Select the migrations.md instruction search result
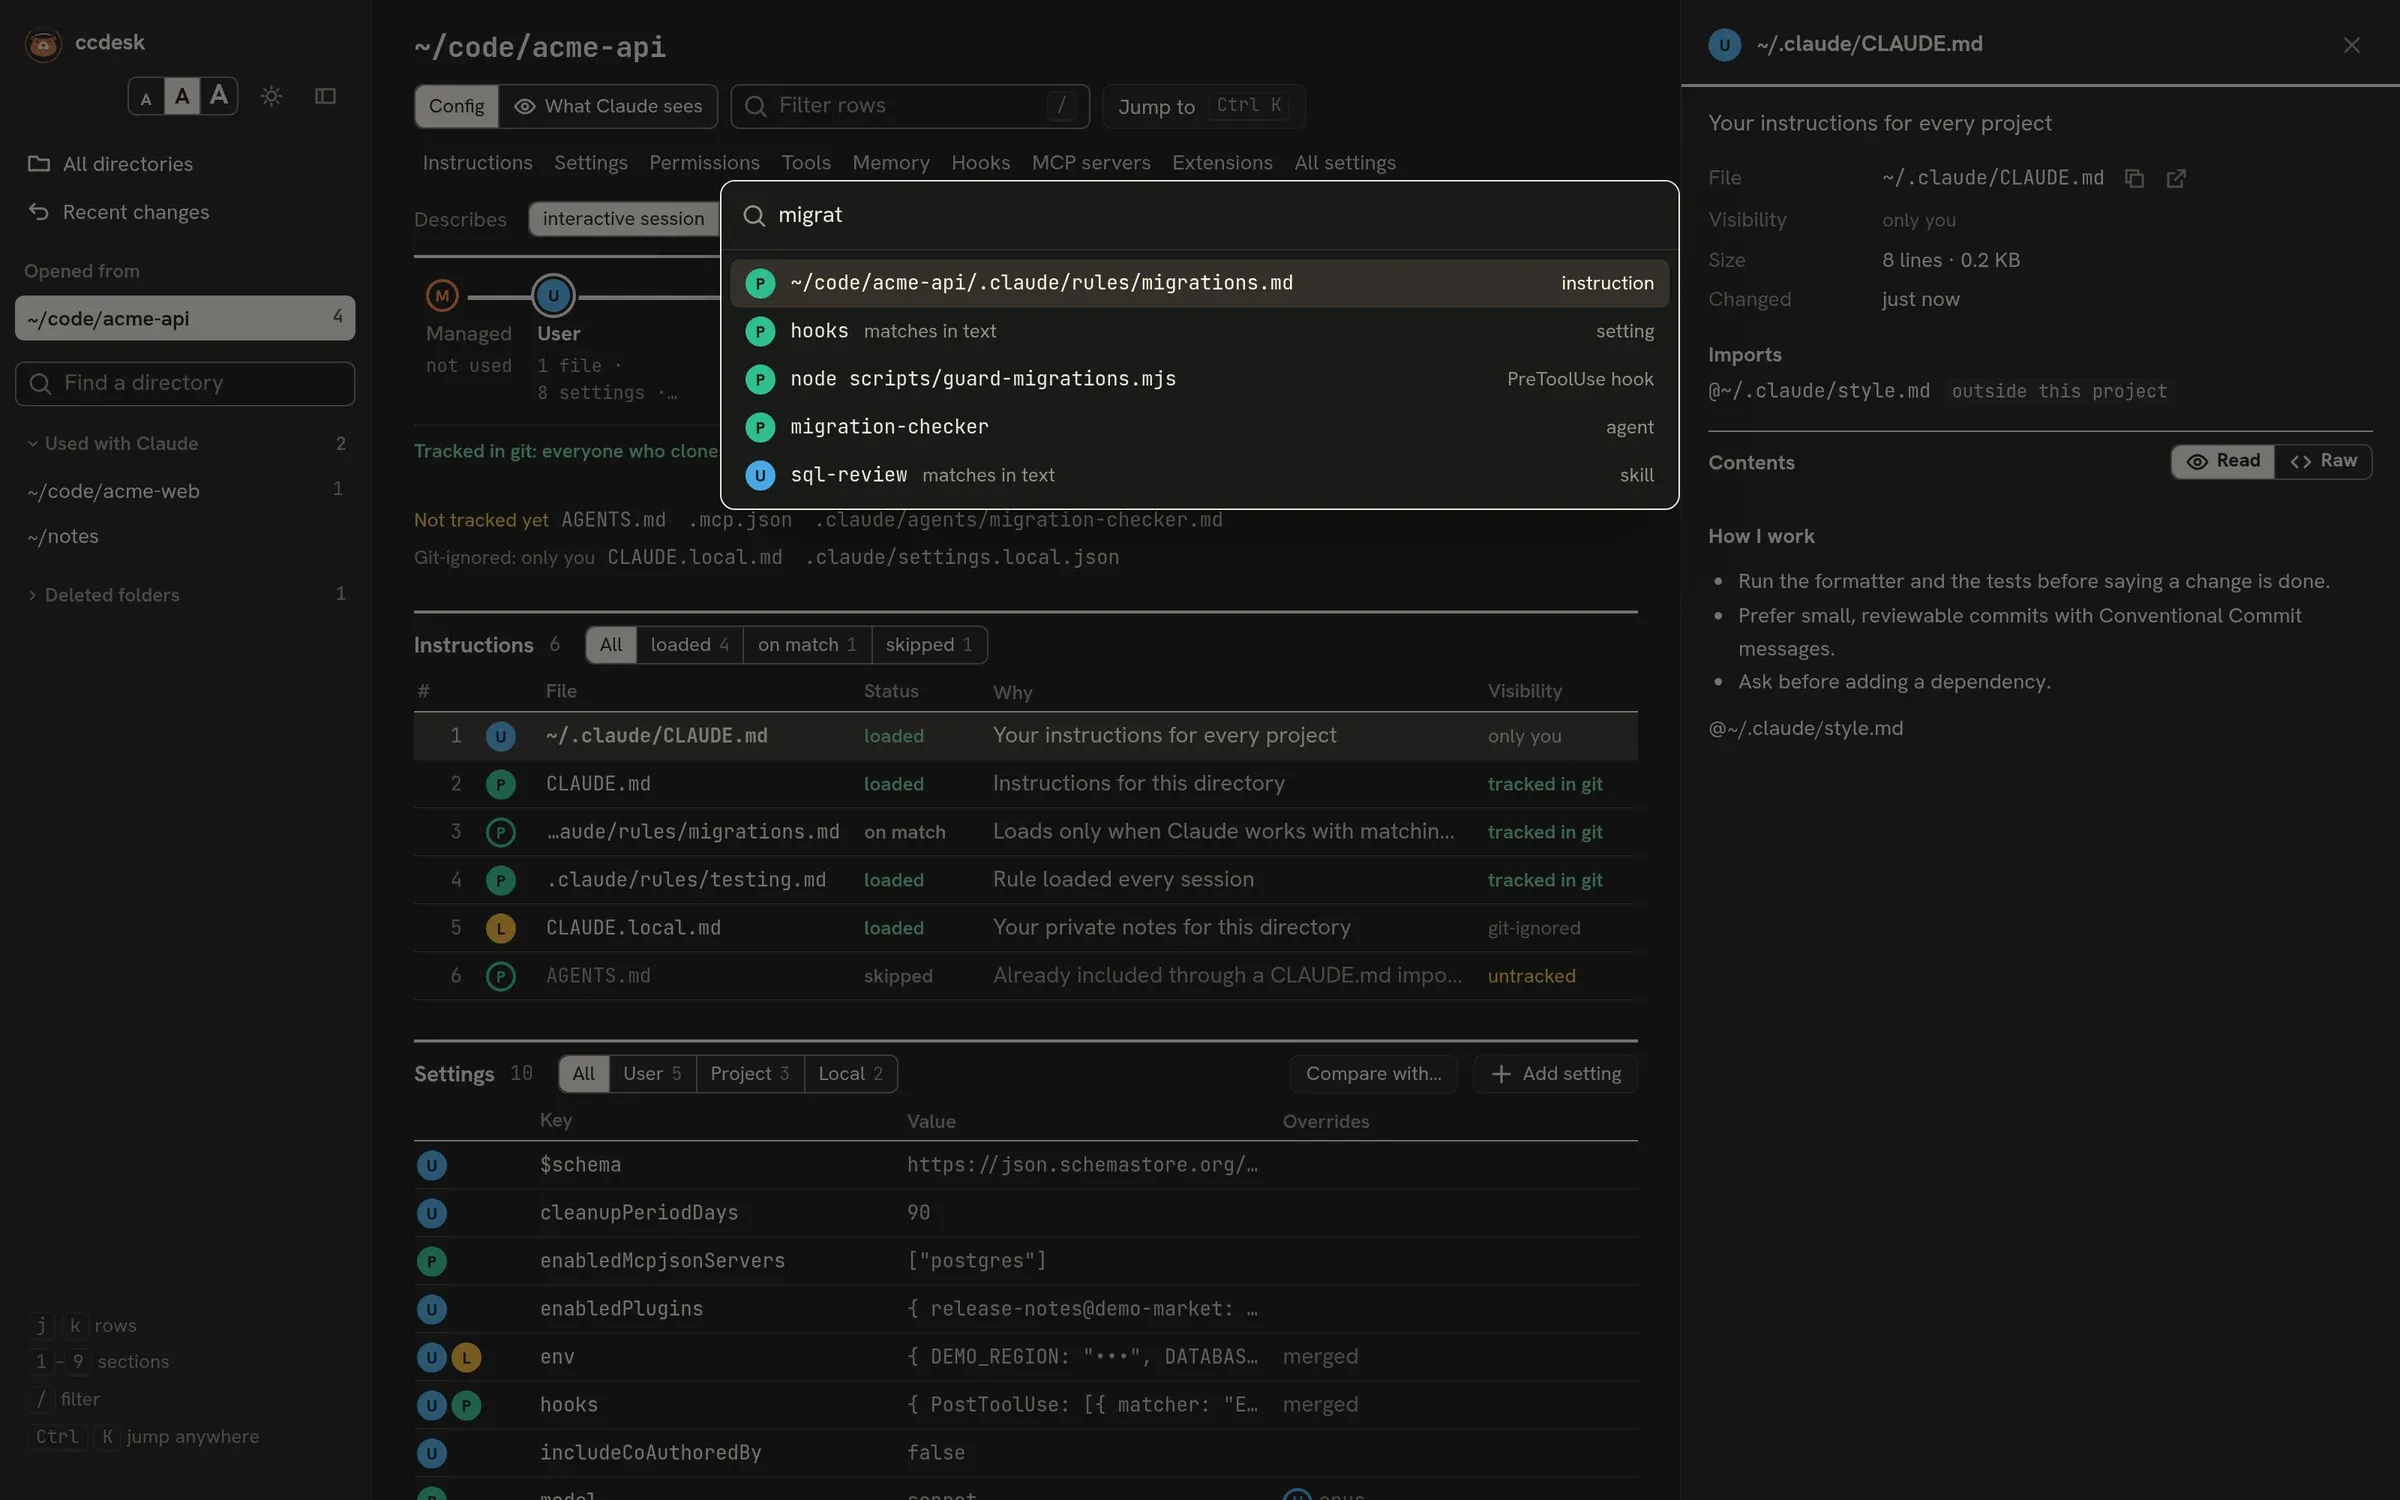2400x1500 pixels. click(x=1199, y=283)
